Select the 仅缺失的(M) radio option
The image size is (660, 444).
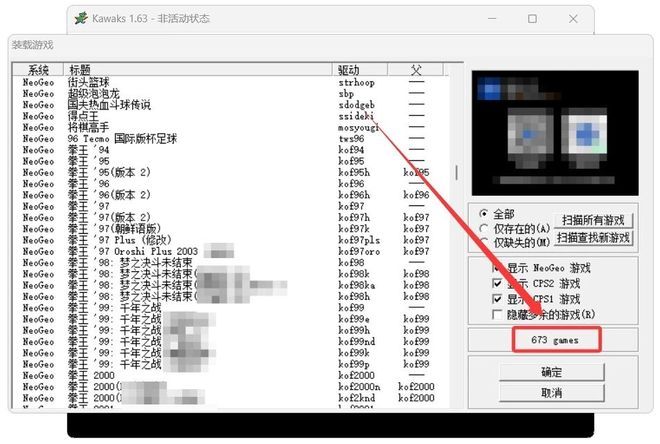point(484,242)
